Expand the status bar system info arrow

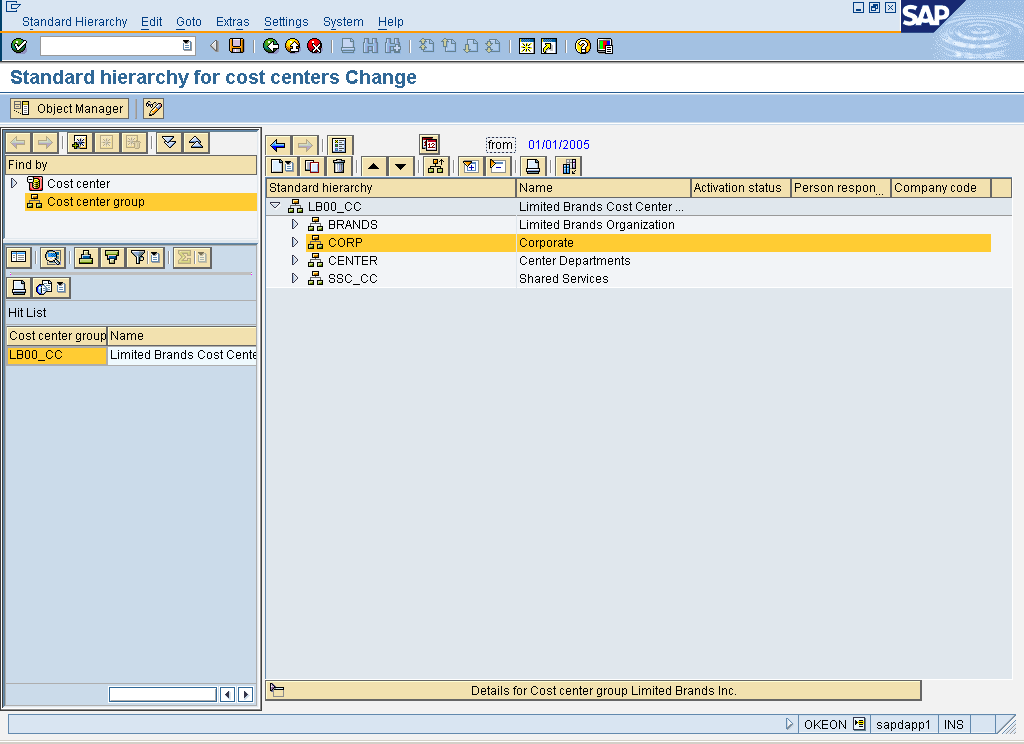789,724
